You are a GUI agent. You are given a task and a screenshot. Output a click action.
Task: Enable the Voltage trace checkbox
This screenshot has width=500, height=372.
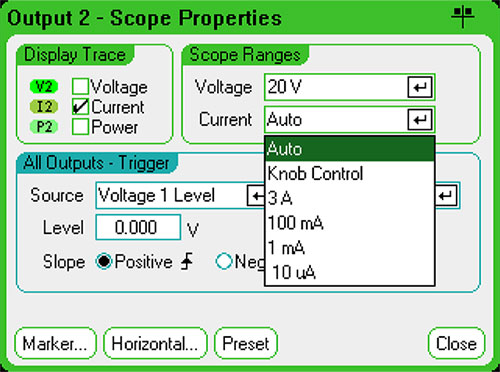(80, 86)
